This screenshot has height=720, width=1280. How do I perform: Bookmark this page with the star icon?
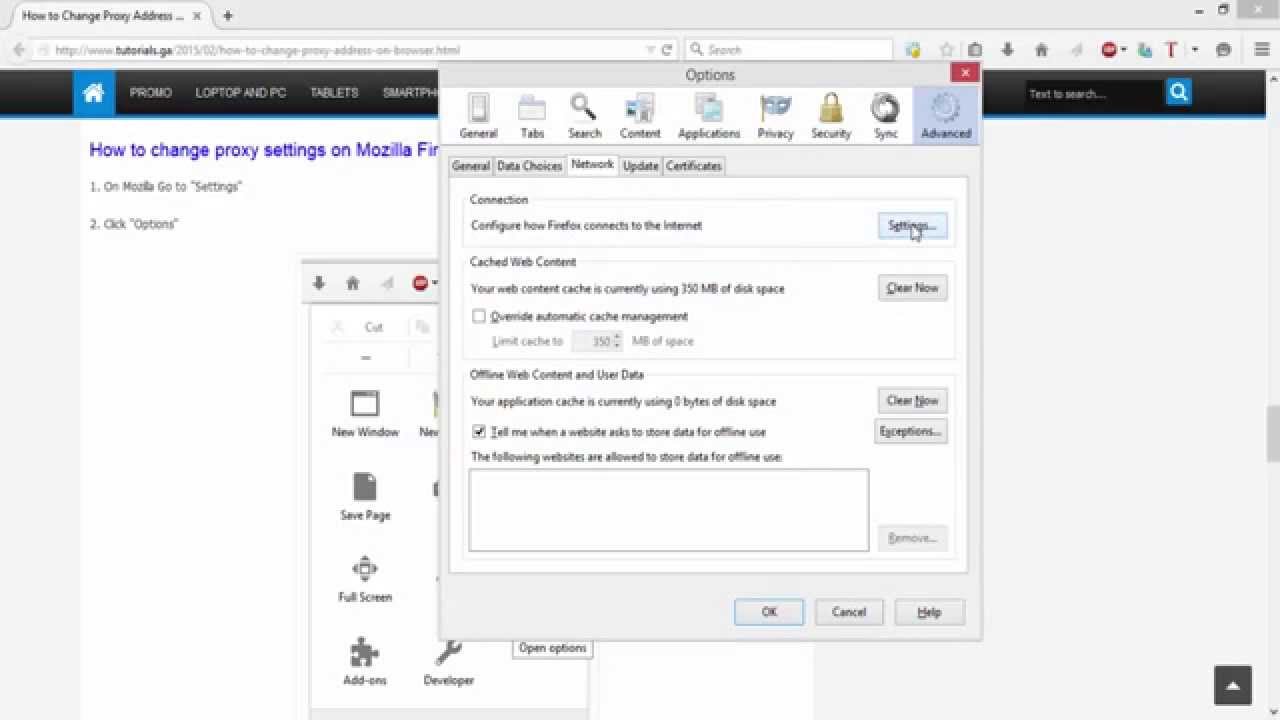[x=946, y=50]
